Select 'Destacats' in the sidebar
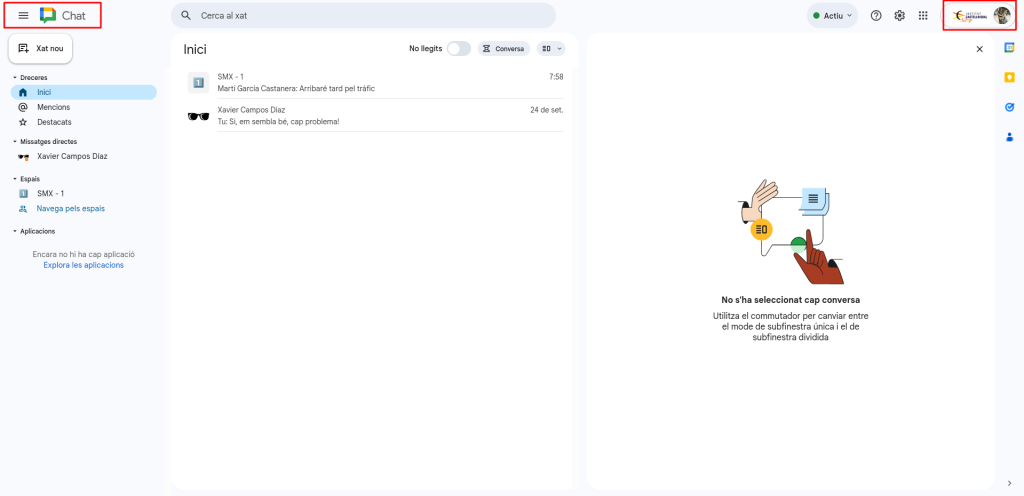Viewport: 1024px width, 496px height. point(54,122)
